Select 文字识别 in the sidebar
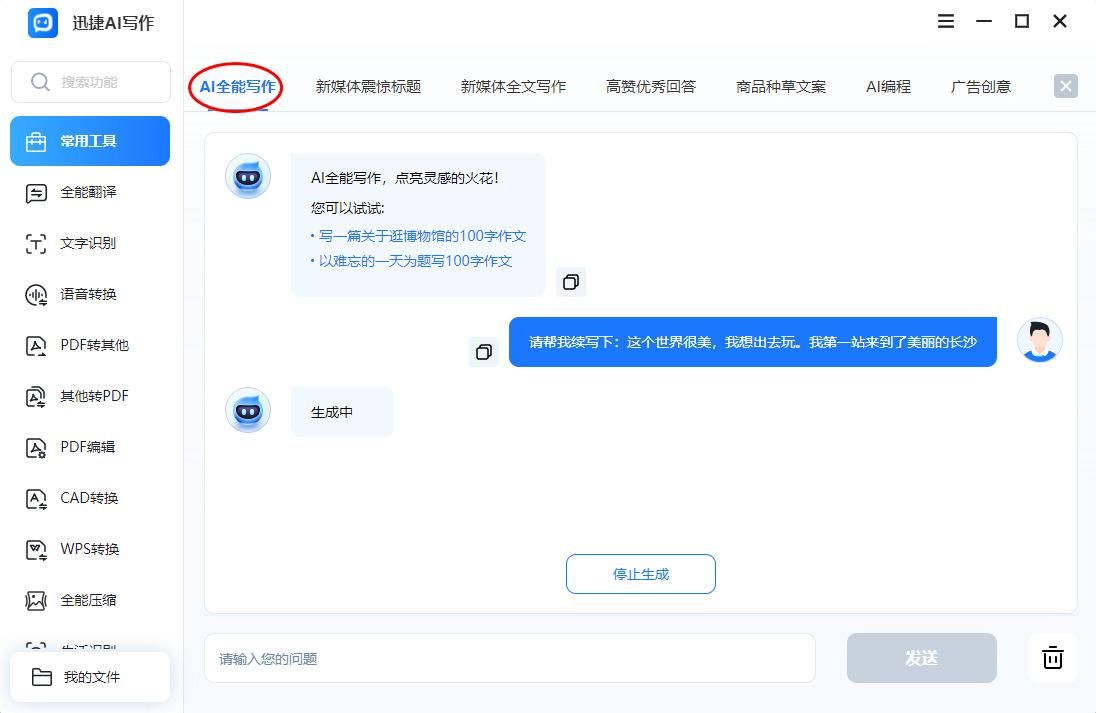The image size is (1096, 713). pyautogui.click(x=90, y=244)
